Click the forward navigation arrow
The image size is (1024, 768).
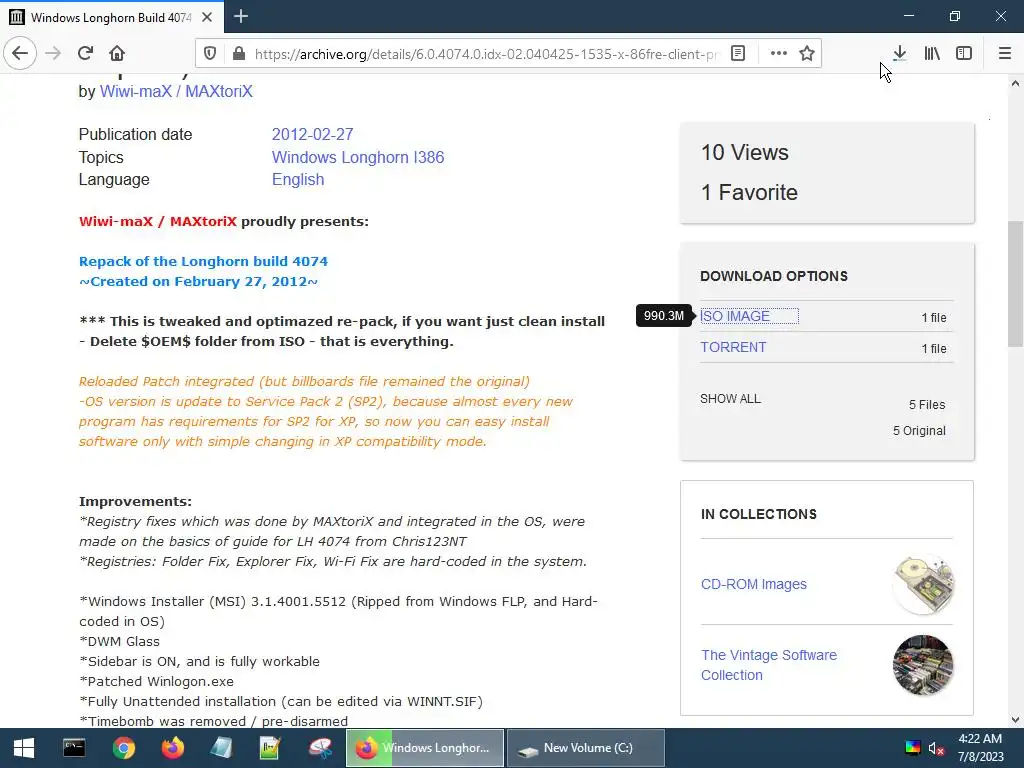(x=53, y=53)
